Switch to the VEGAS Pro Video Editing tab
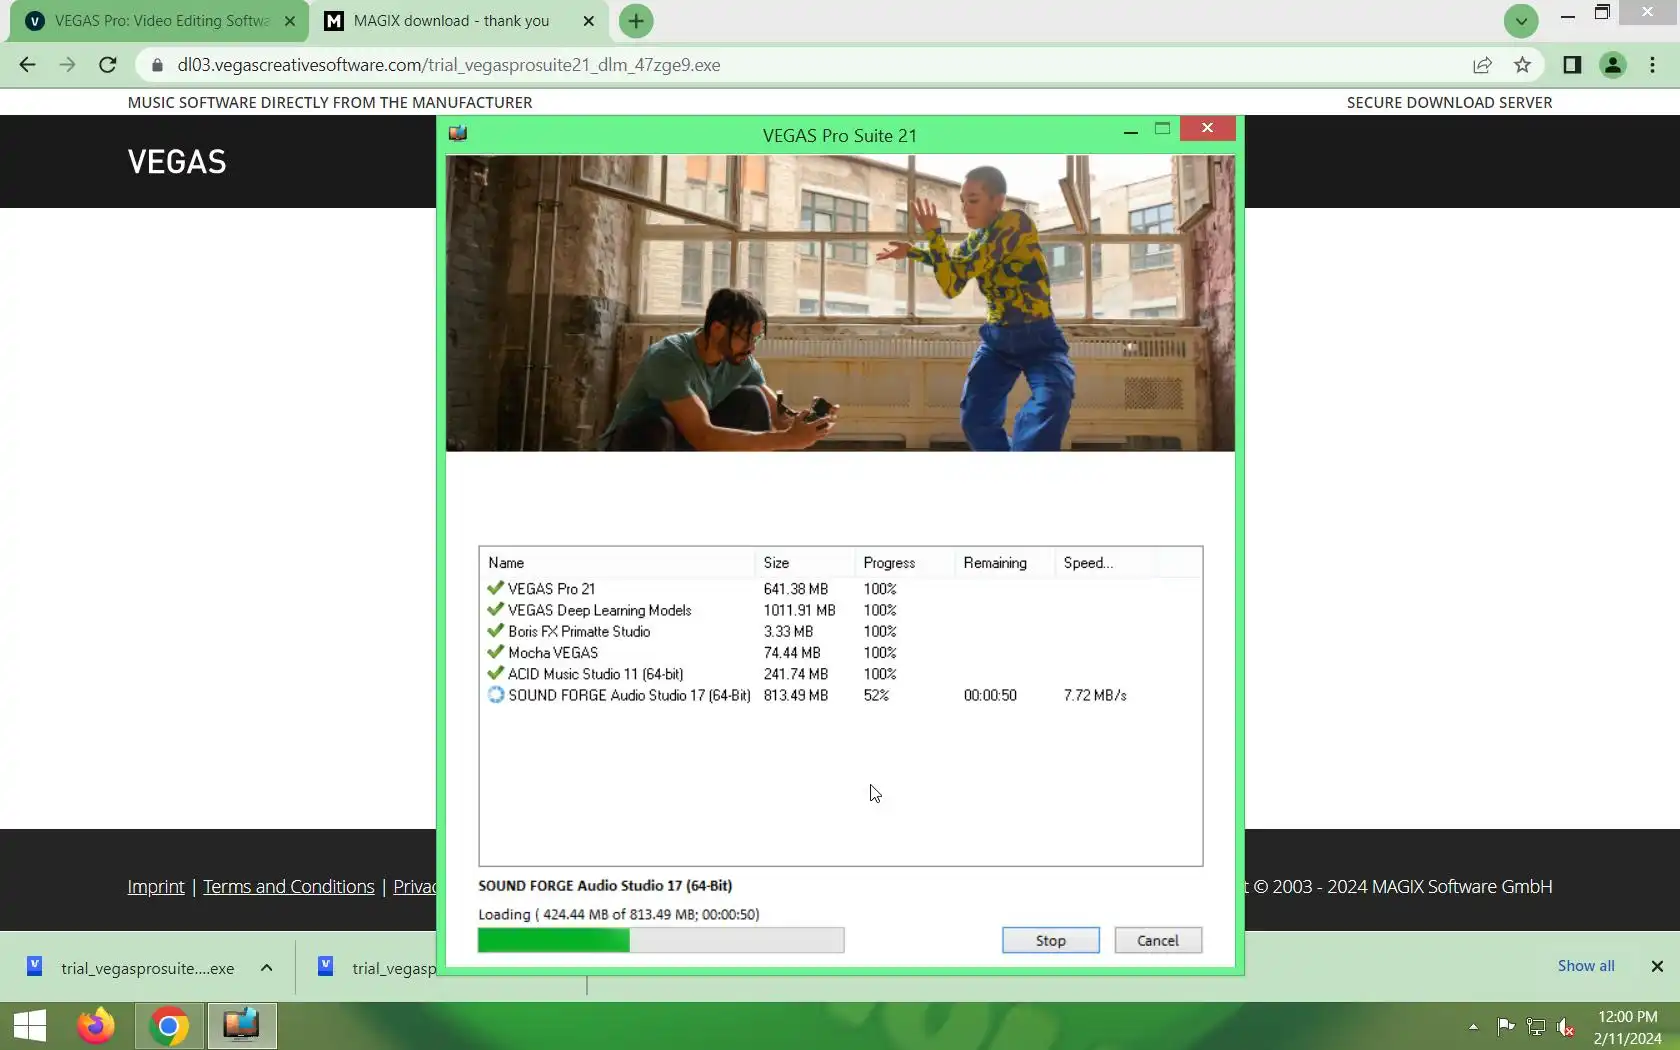The width and height of the screenshot is (1680, 1050). (x=160, y=21)
